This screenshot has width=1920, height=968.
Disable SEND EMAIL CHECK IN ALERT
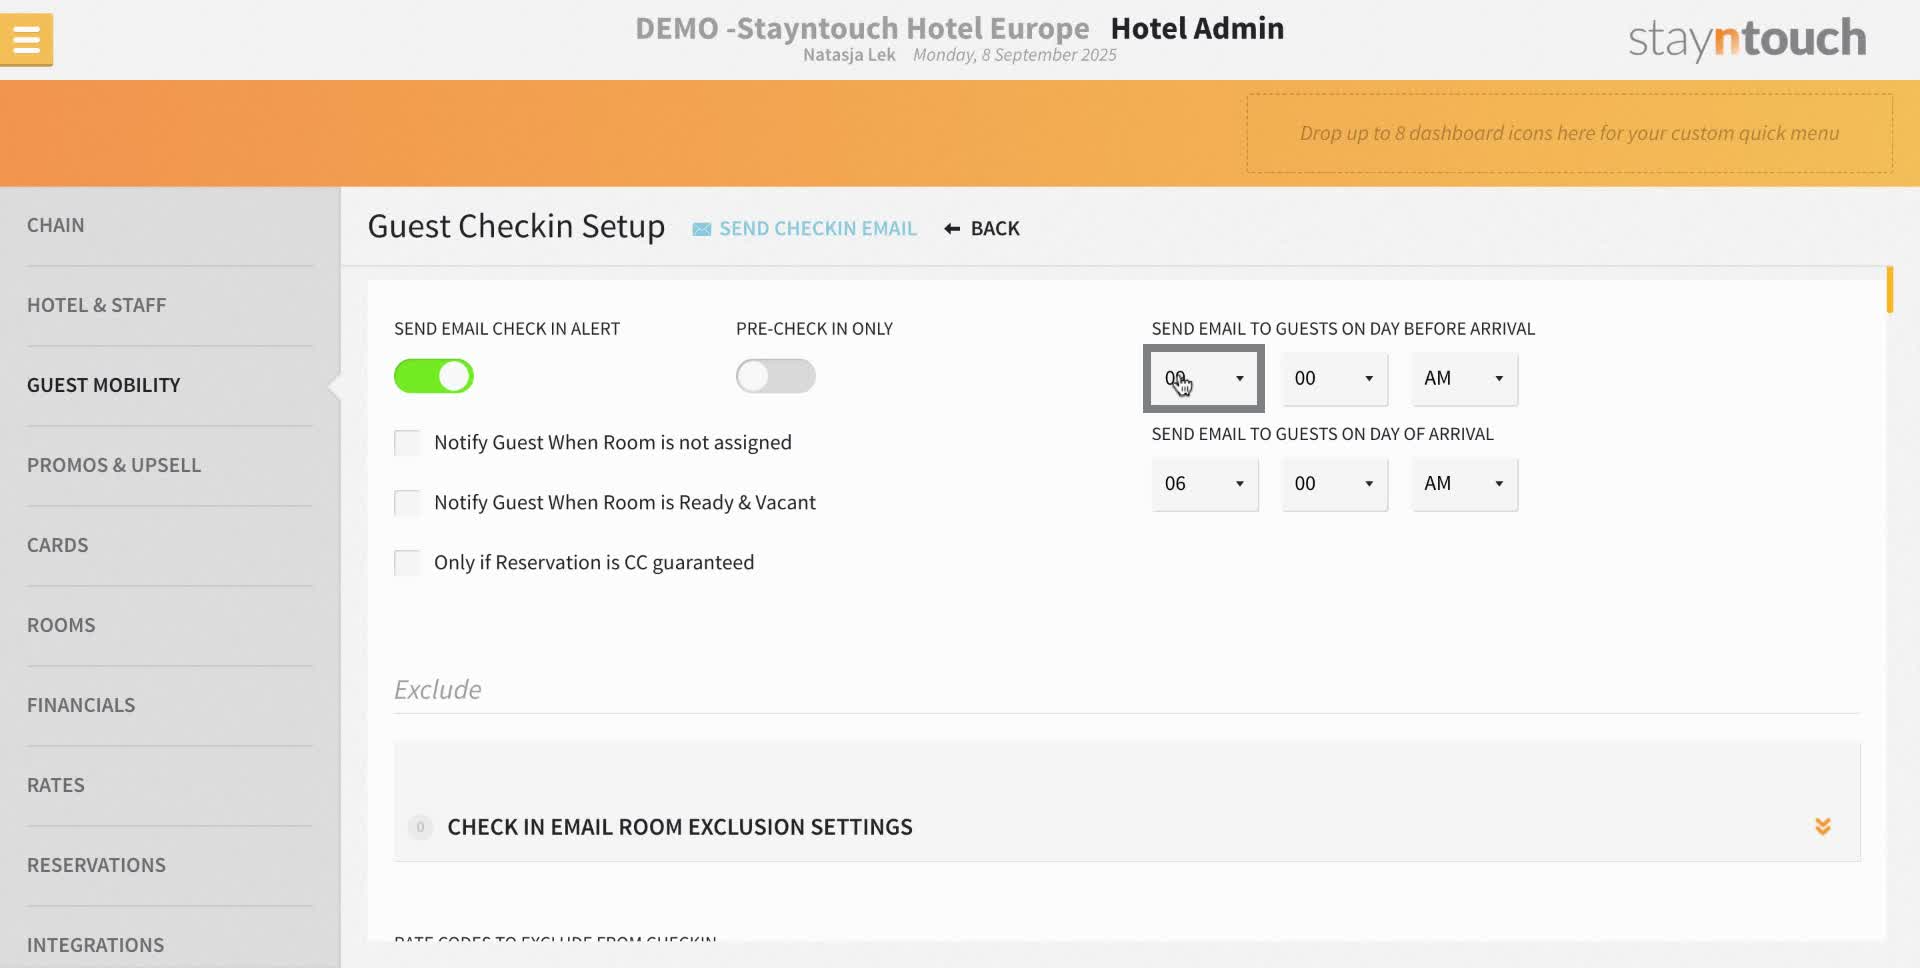click(433, 376)
